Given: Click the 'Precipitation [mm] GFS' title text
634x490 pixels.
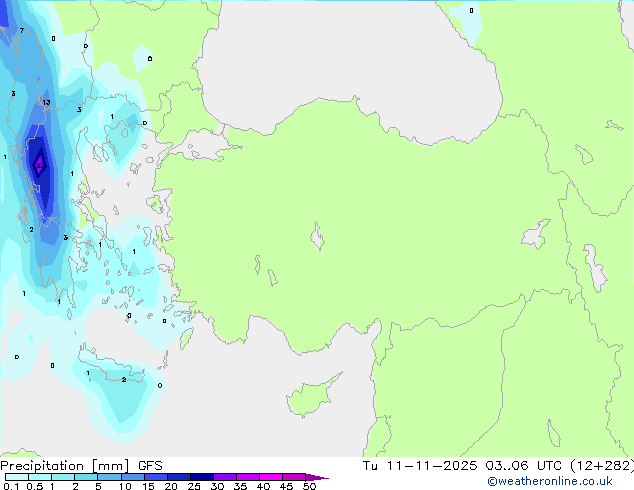Looking at the screenshot, I should pos(81,466).
